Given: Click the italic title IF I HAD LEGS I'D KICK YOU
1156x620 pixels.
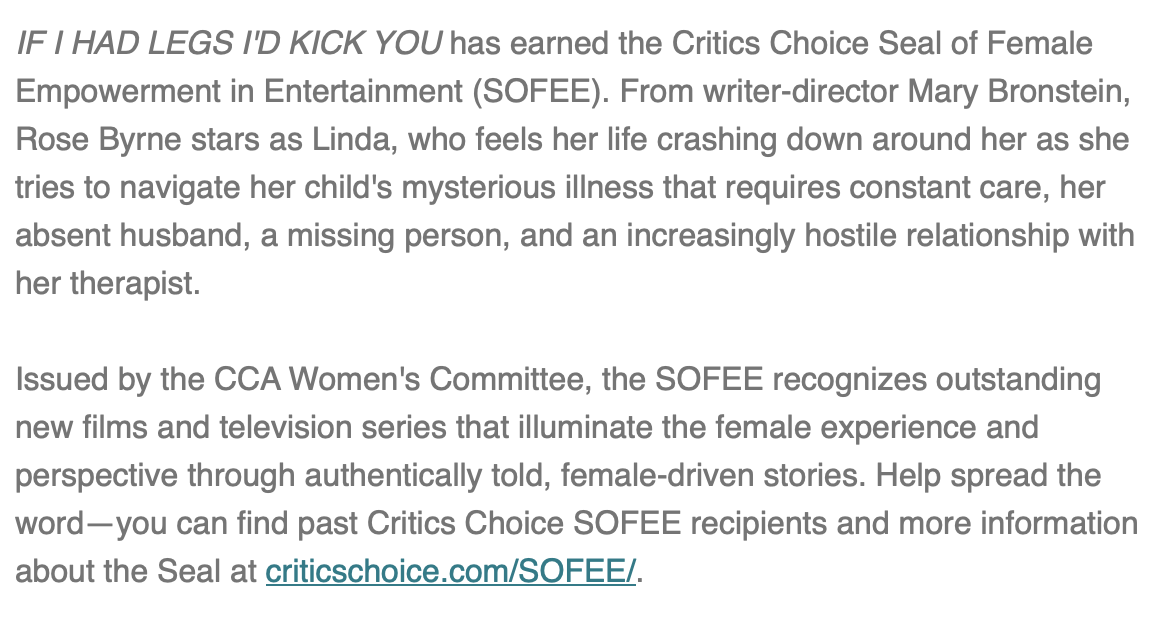Looking at the screenshot, I should pos(228,44).
